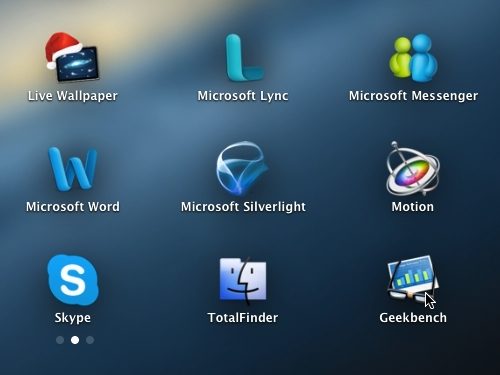Open Microsoft Silverlight app icon

[242, 169]
